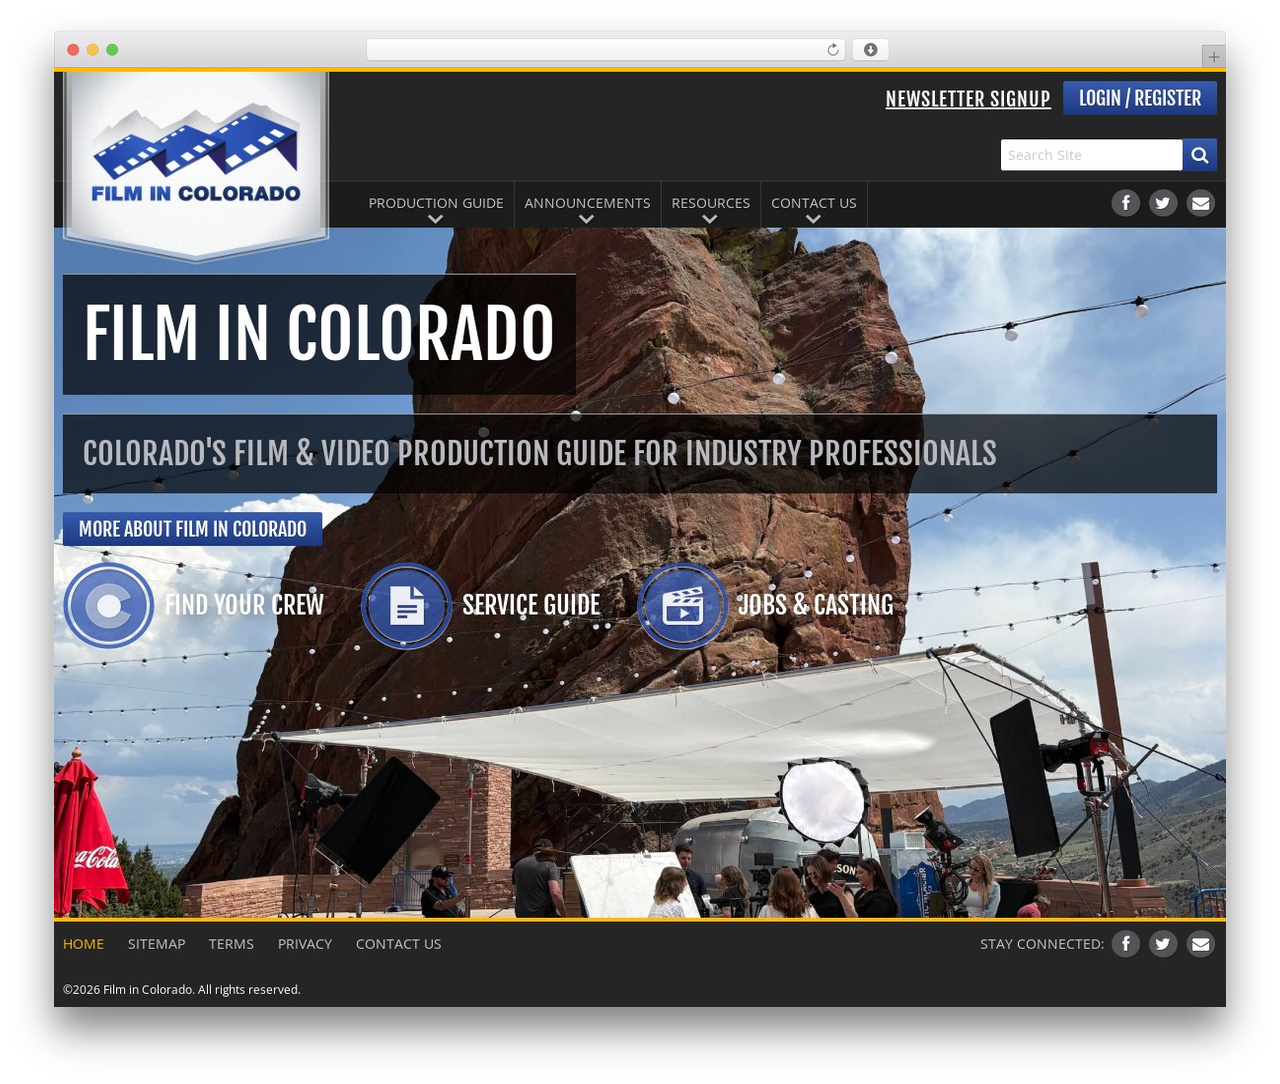Expand chevron under Resources
This screenshot has height=1084, width=1280.
710,219
